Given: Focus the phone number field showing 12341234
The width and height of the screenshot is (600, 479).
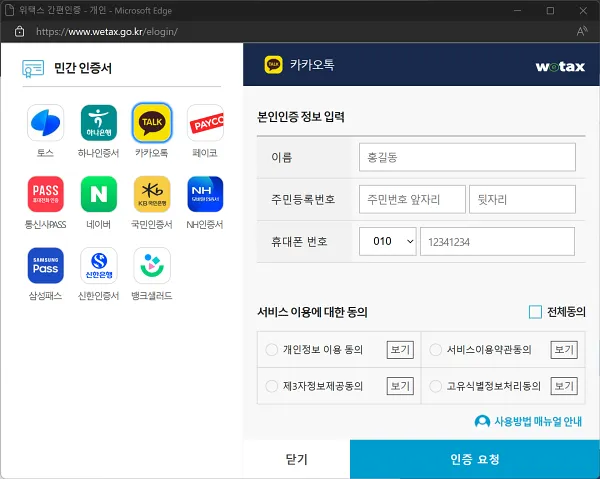Looking at the screenshot, I should 497,241.
